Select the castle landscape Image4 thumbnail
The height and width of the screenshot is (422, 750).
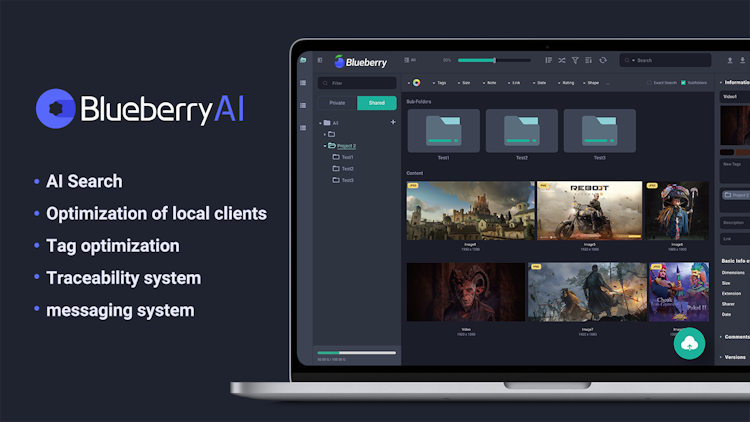click(x=471, y=211)
